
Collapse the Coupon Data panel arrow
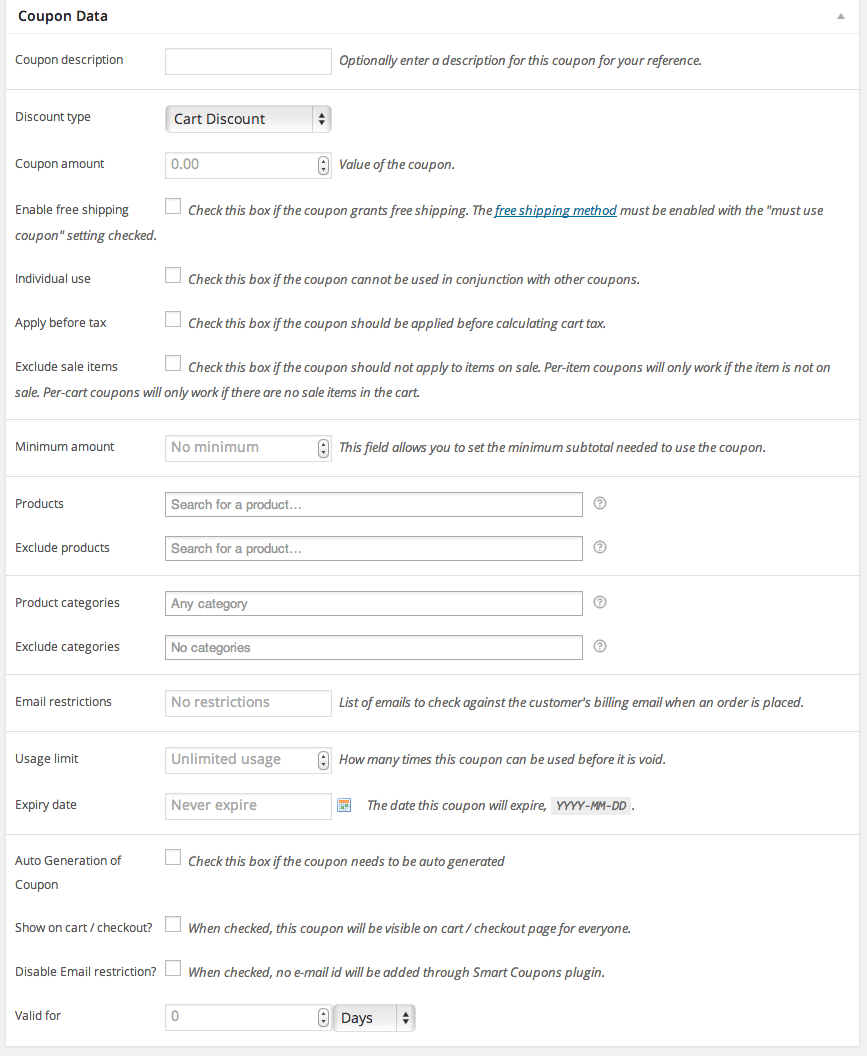click(x=843, y=17)
